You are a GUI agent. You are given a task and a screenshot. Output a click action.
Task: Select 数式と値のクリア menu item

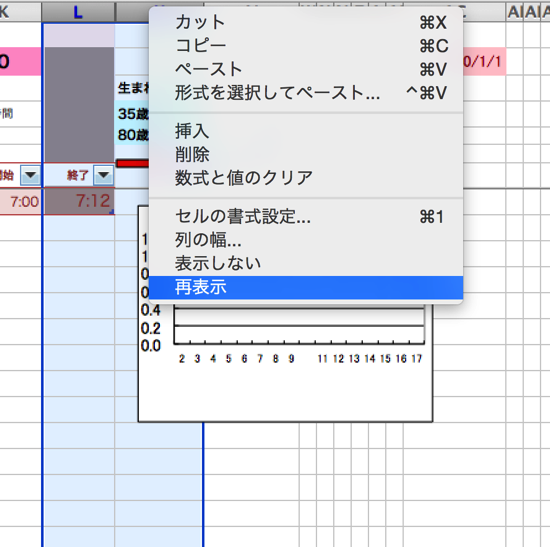point(306,178)
